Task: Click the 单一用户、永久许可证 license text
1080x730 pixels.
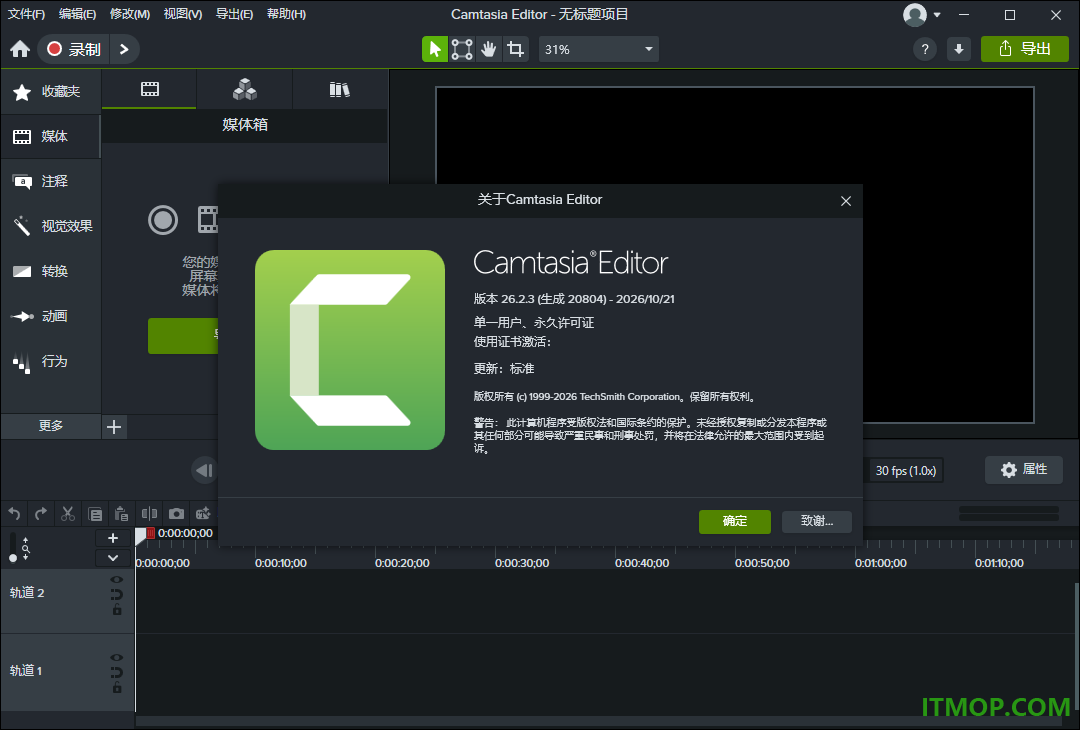Action: pos(534,322)
